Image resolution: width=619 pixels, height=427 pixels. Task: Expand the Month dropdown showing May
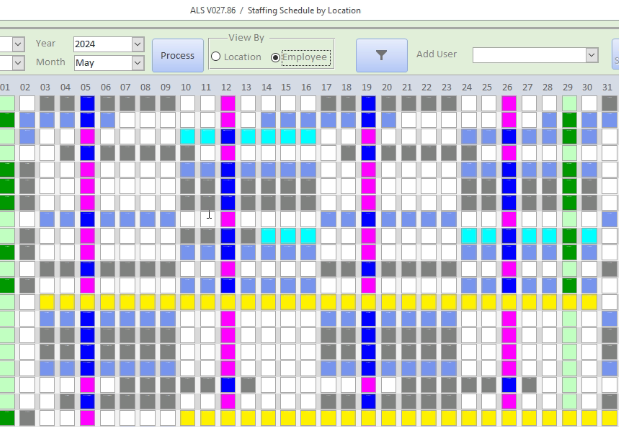pyautogui.click(x=137, y=62)
